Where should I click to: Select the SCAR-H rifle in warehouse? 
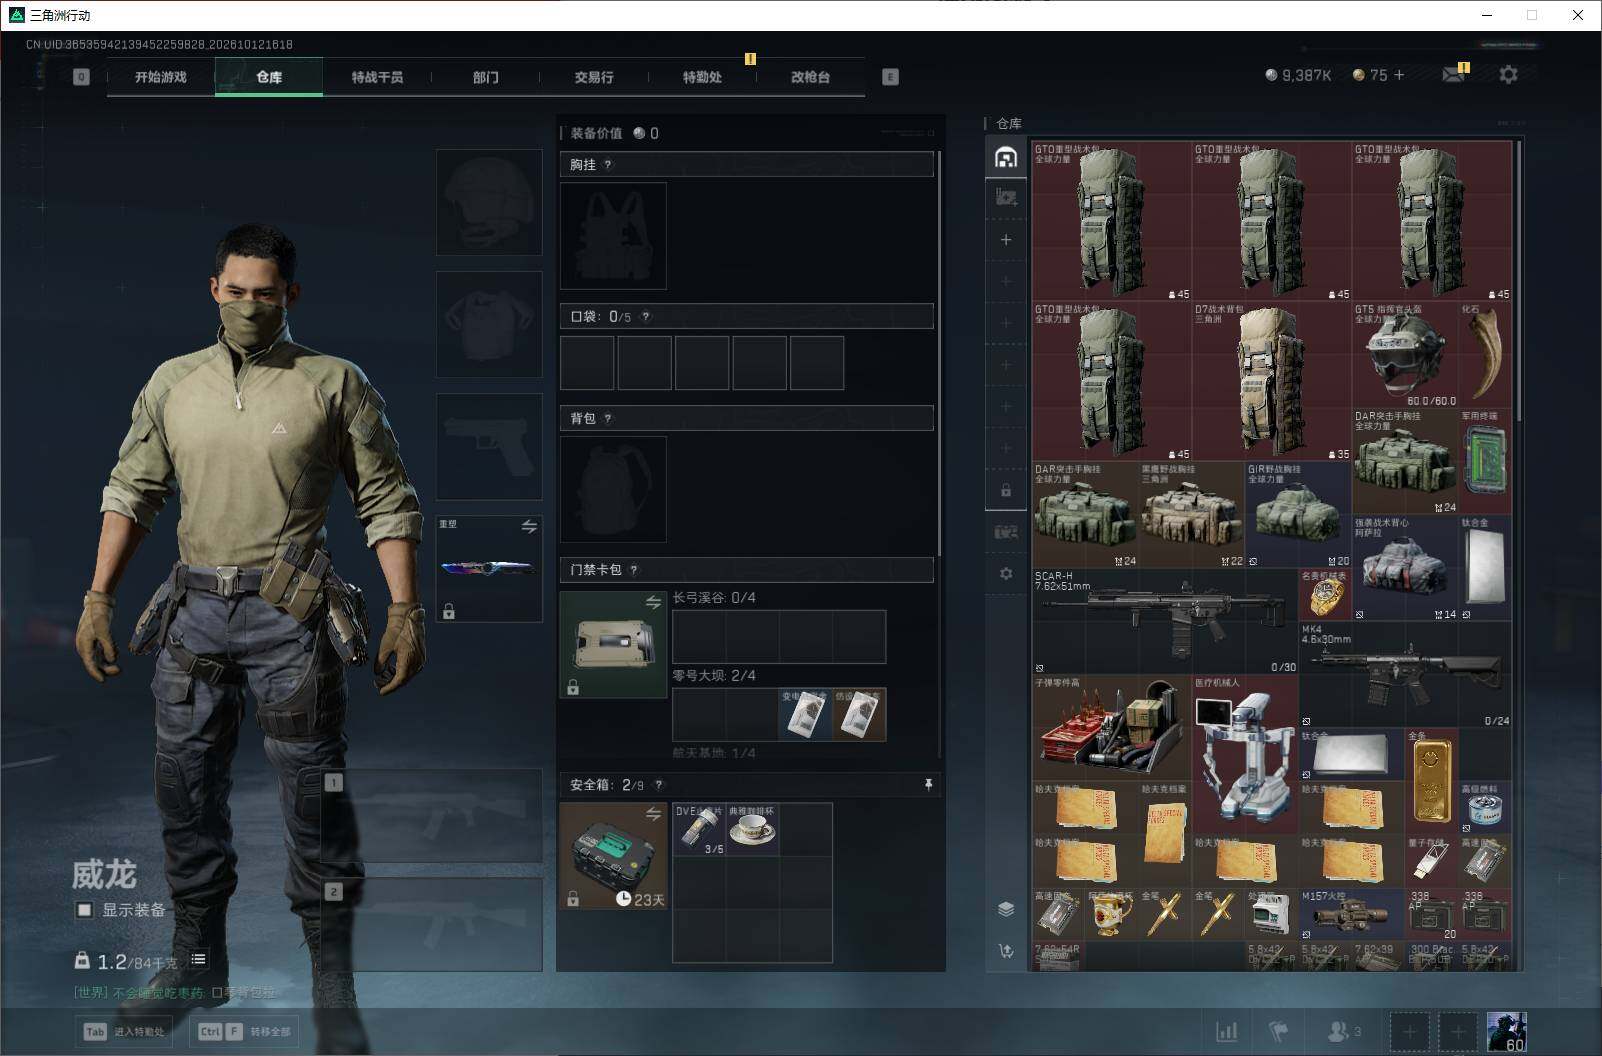[1165, 621]
